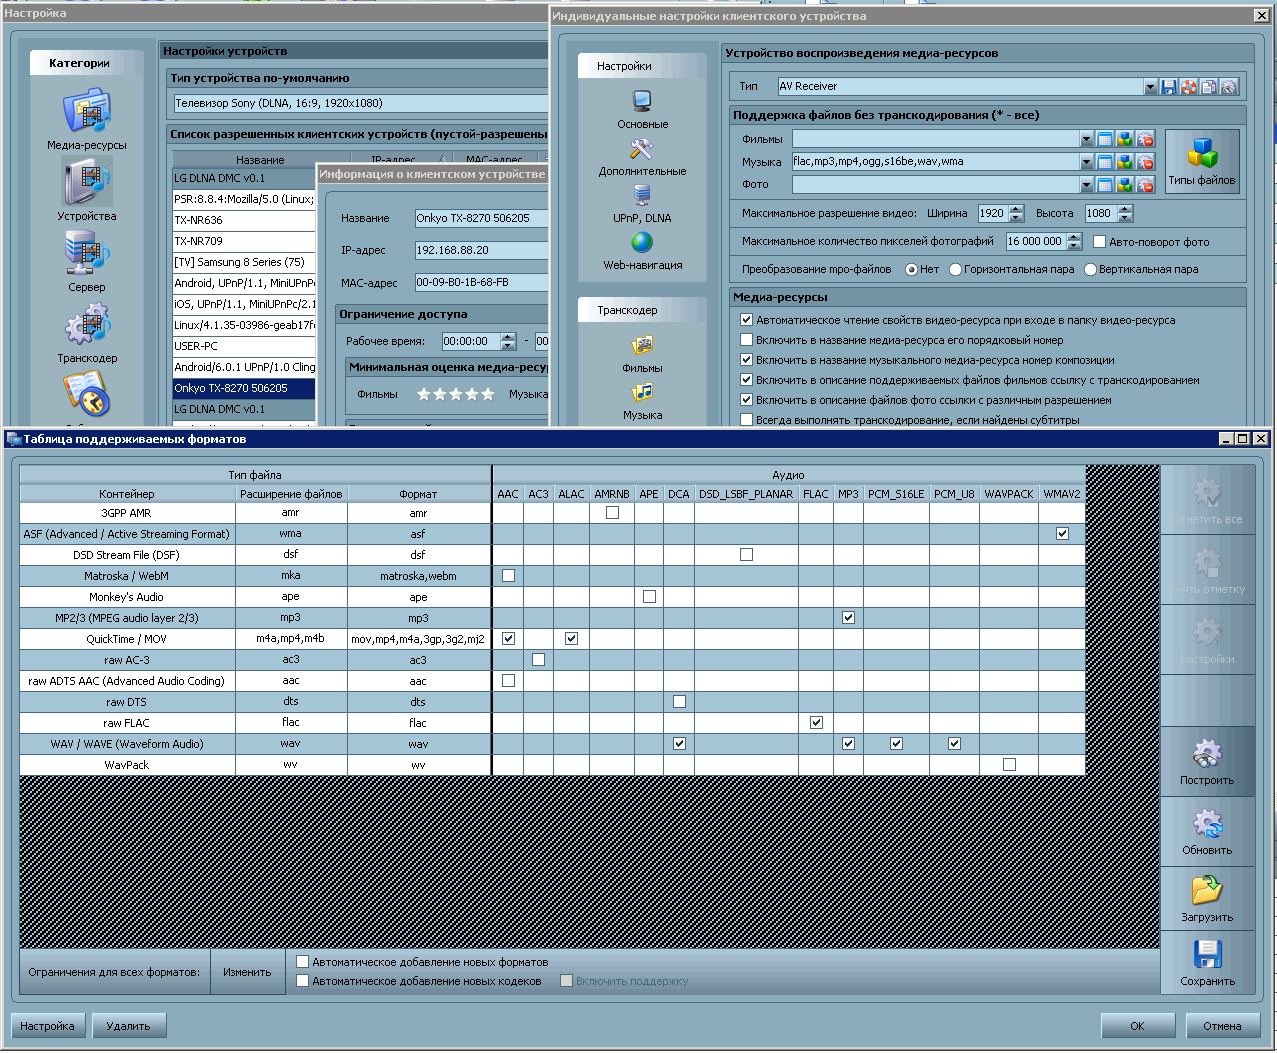Open the Музыка supported formats dropdown

[x=1086, y=162]
